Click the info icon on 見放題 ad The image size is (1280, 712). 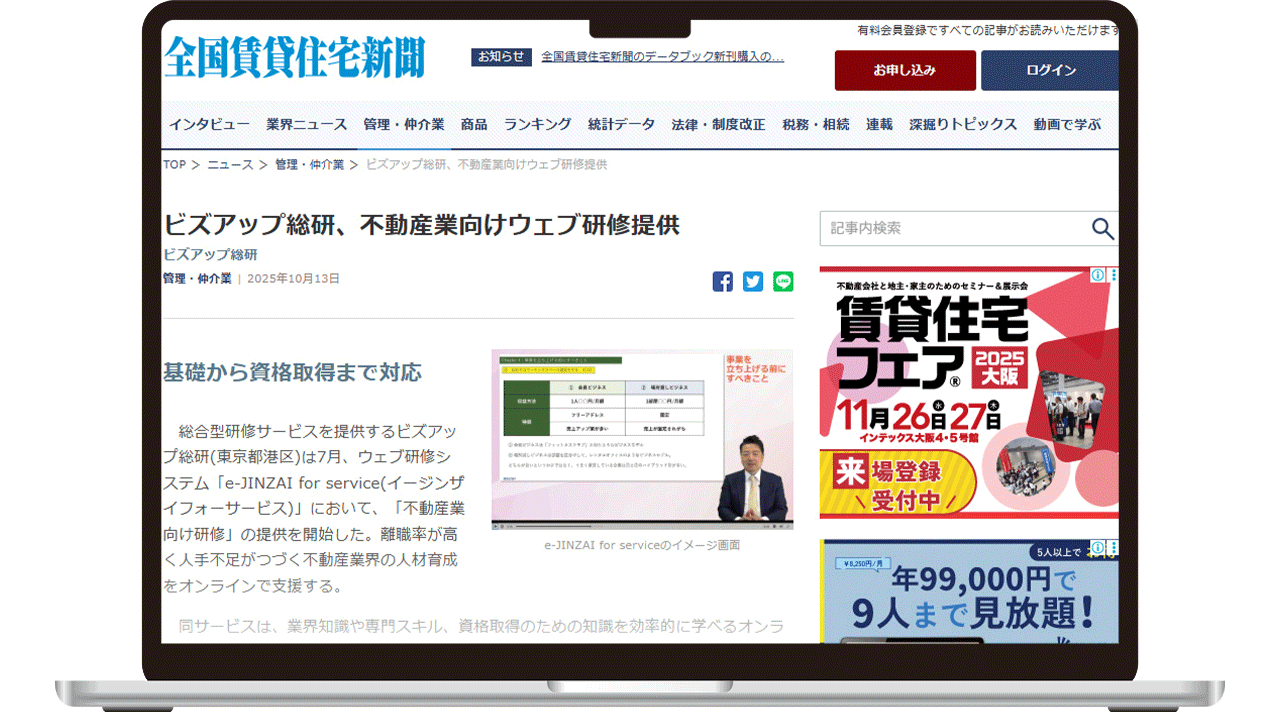1097,548
